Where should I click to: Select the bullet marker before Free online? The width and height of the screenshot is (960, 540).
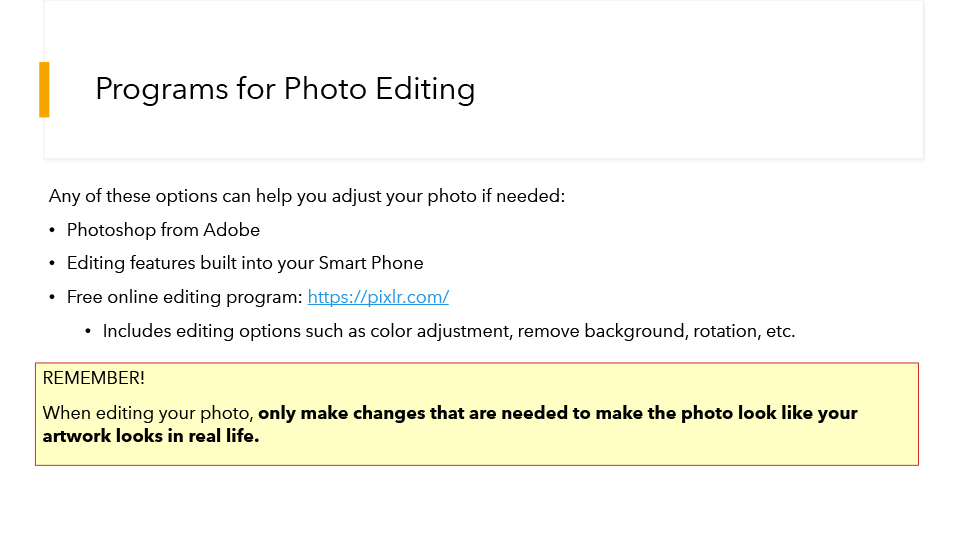52,297
